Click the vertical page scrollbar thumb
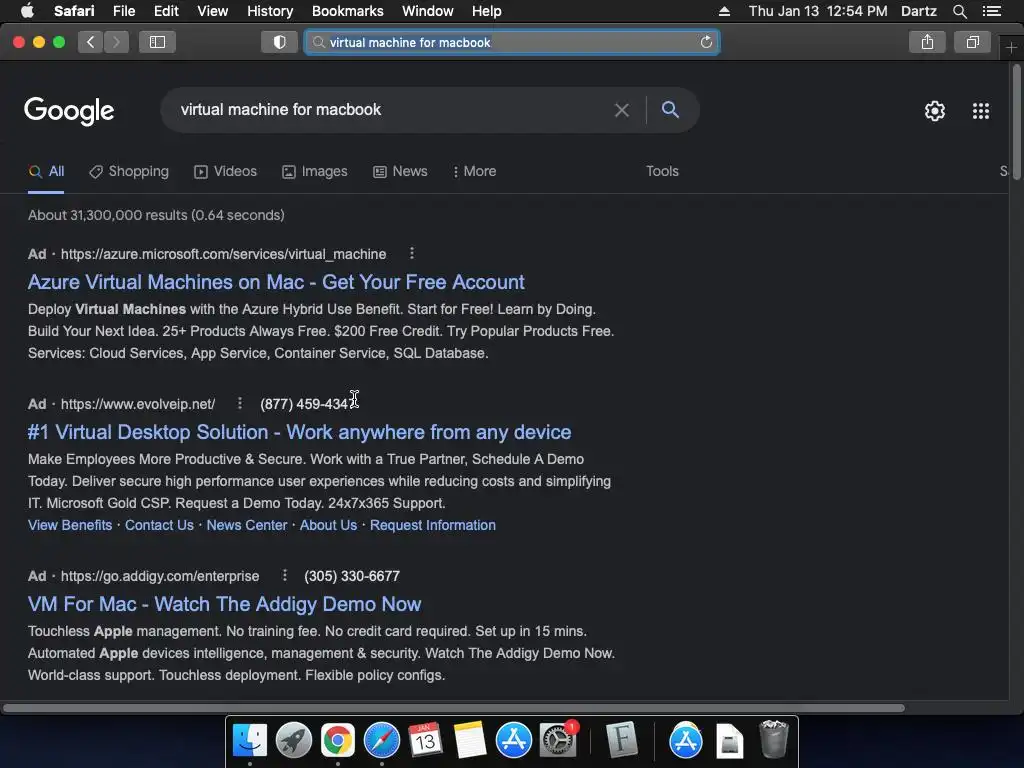The height and width of the screenshot is (768, 1024). [x=1017, y=121]
